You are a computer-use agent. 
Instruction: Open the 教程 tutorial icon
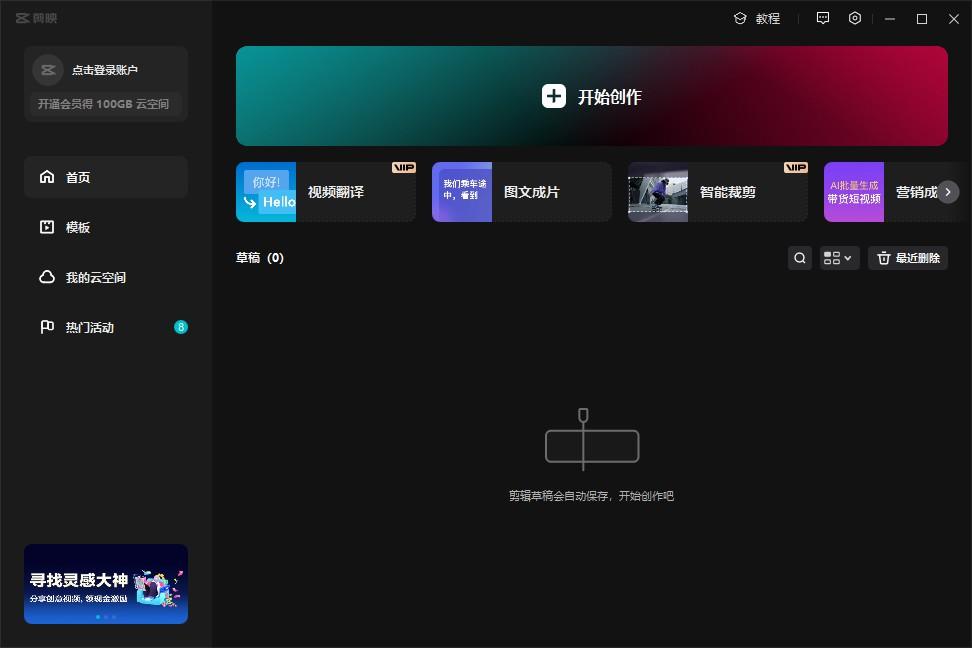pos(740,18)
